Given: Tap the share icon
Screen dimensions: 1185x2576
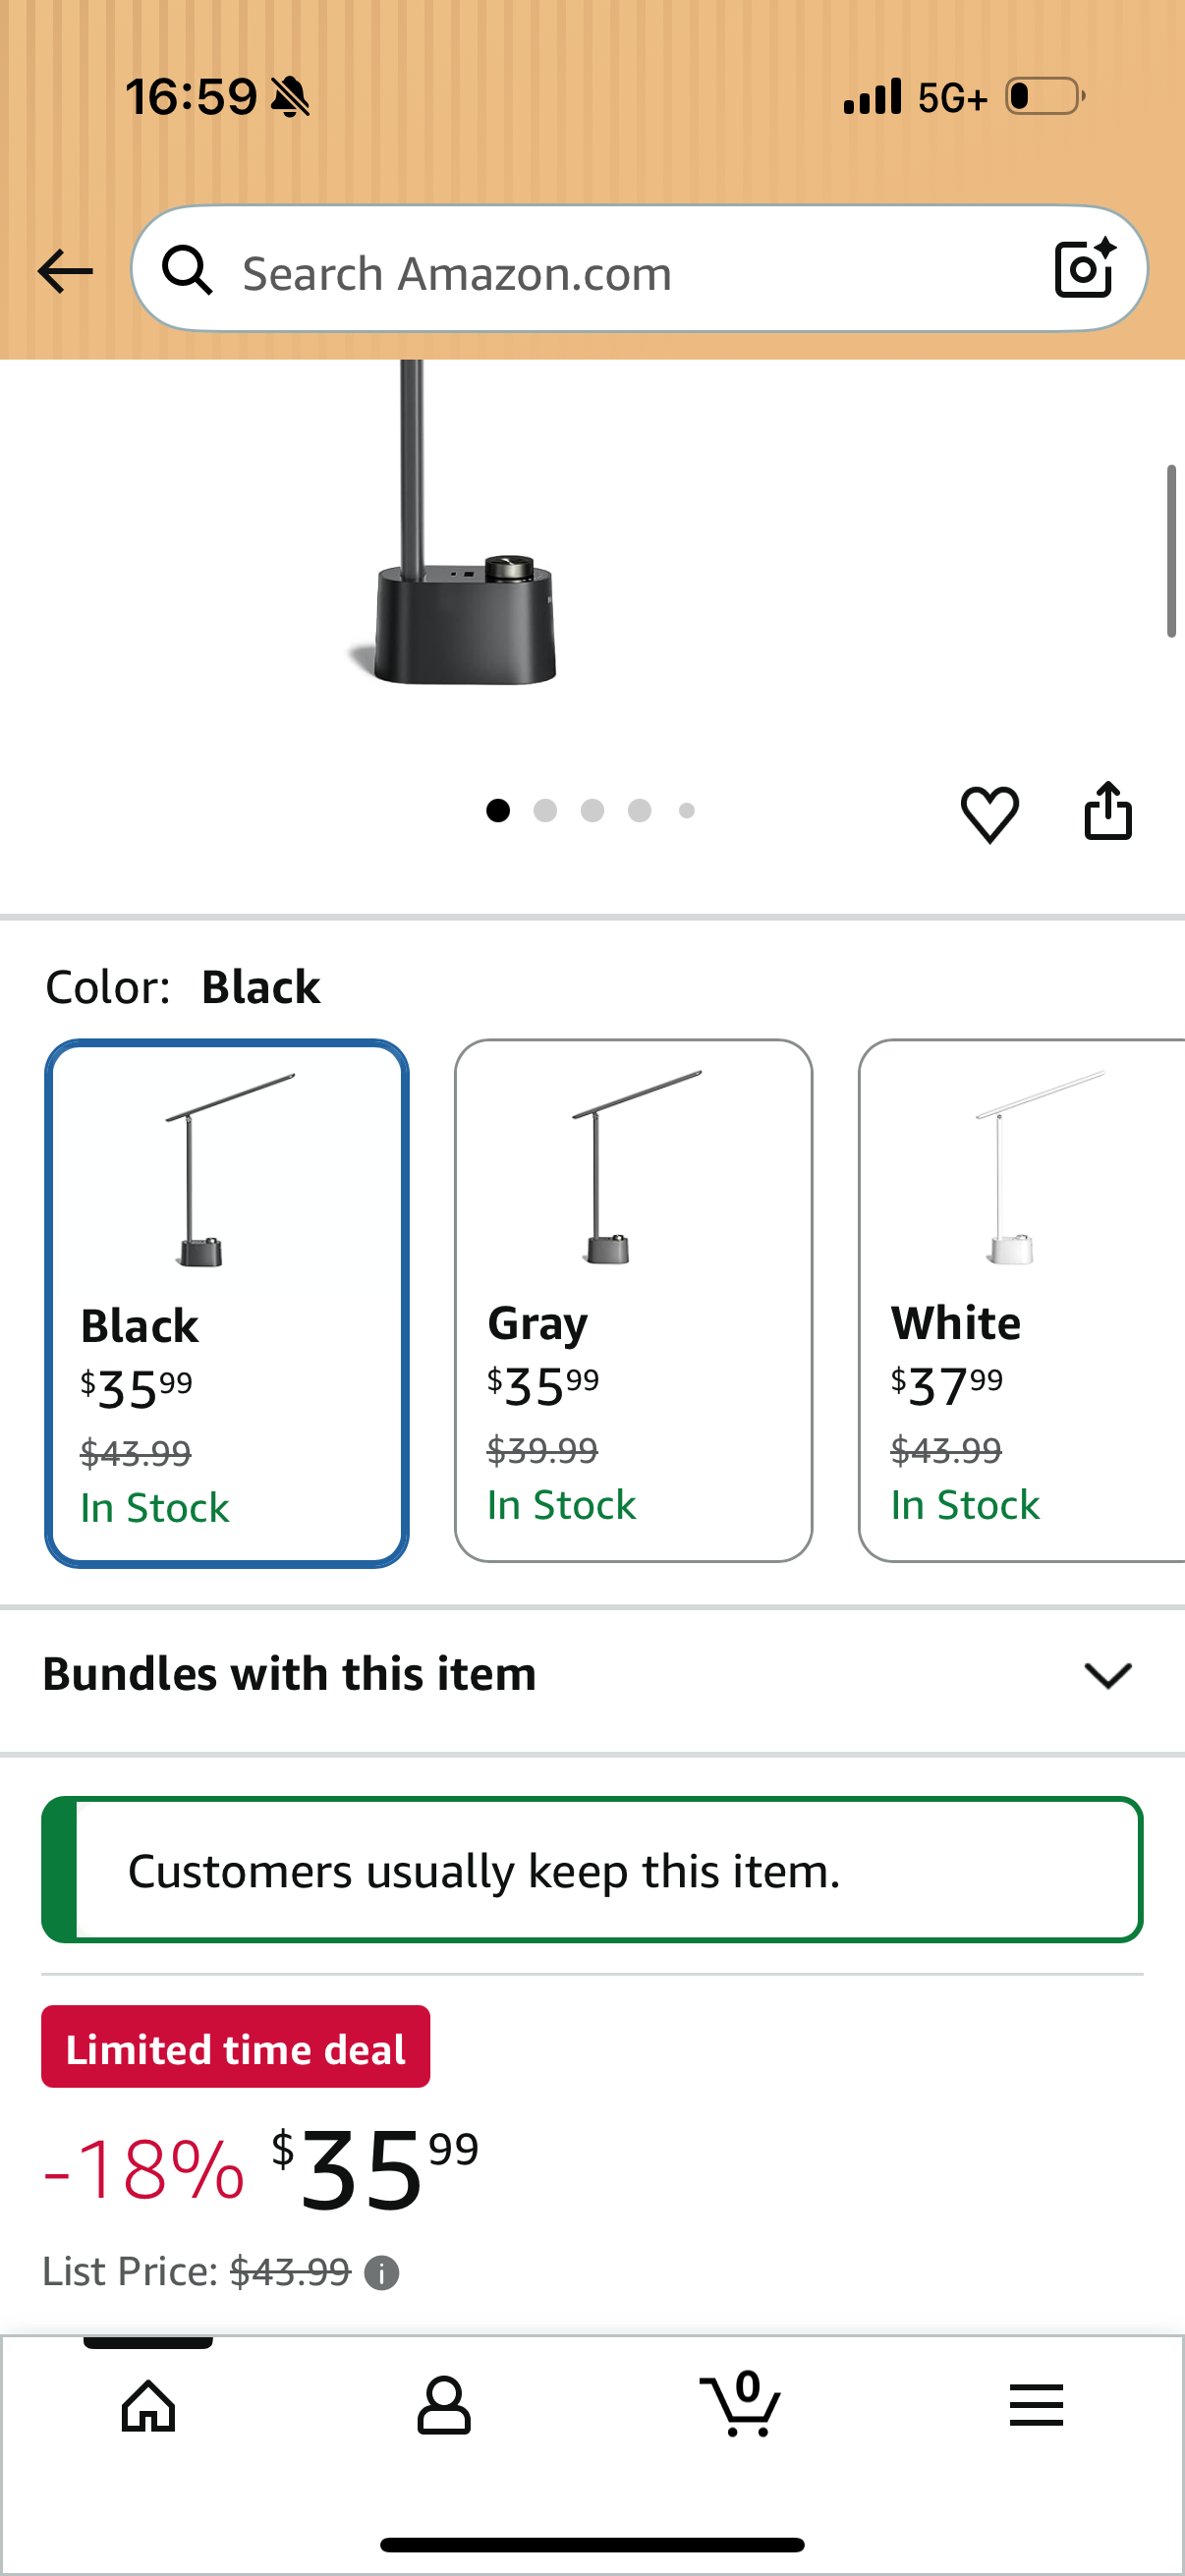Looking at the screenshot, I should 1108,810.
